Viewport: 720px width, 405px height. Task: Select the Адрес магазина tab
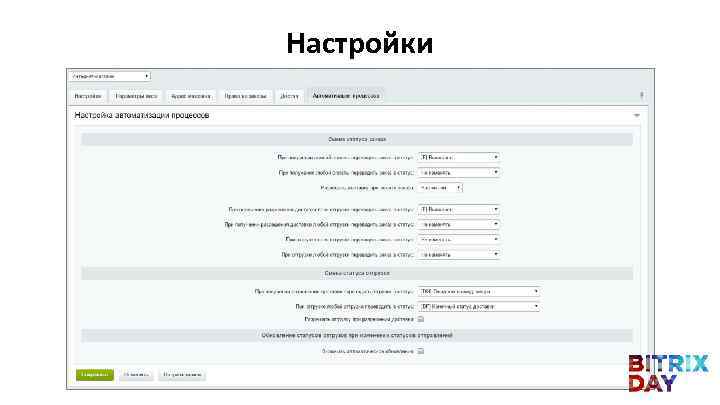coord(191,96)
